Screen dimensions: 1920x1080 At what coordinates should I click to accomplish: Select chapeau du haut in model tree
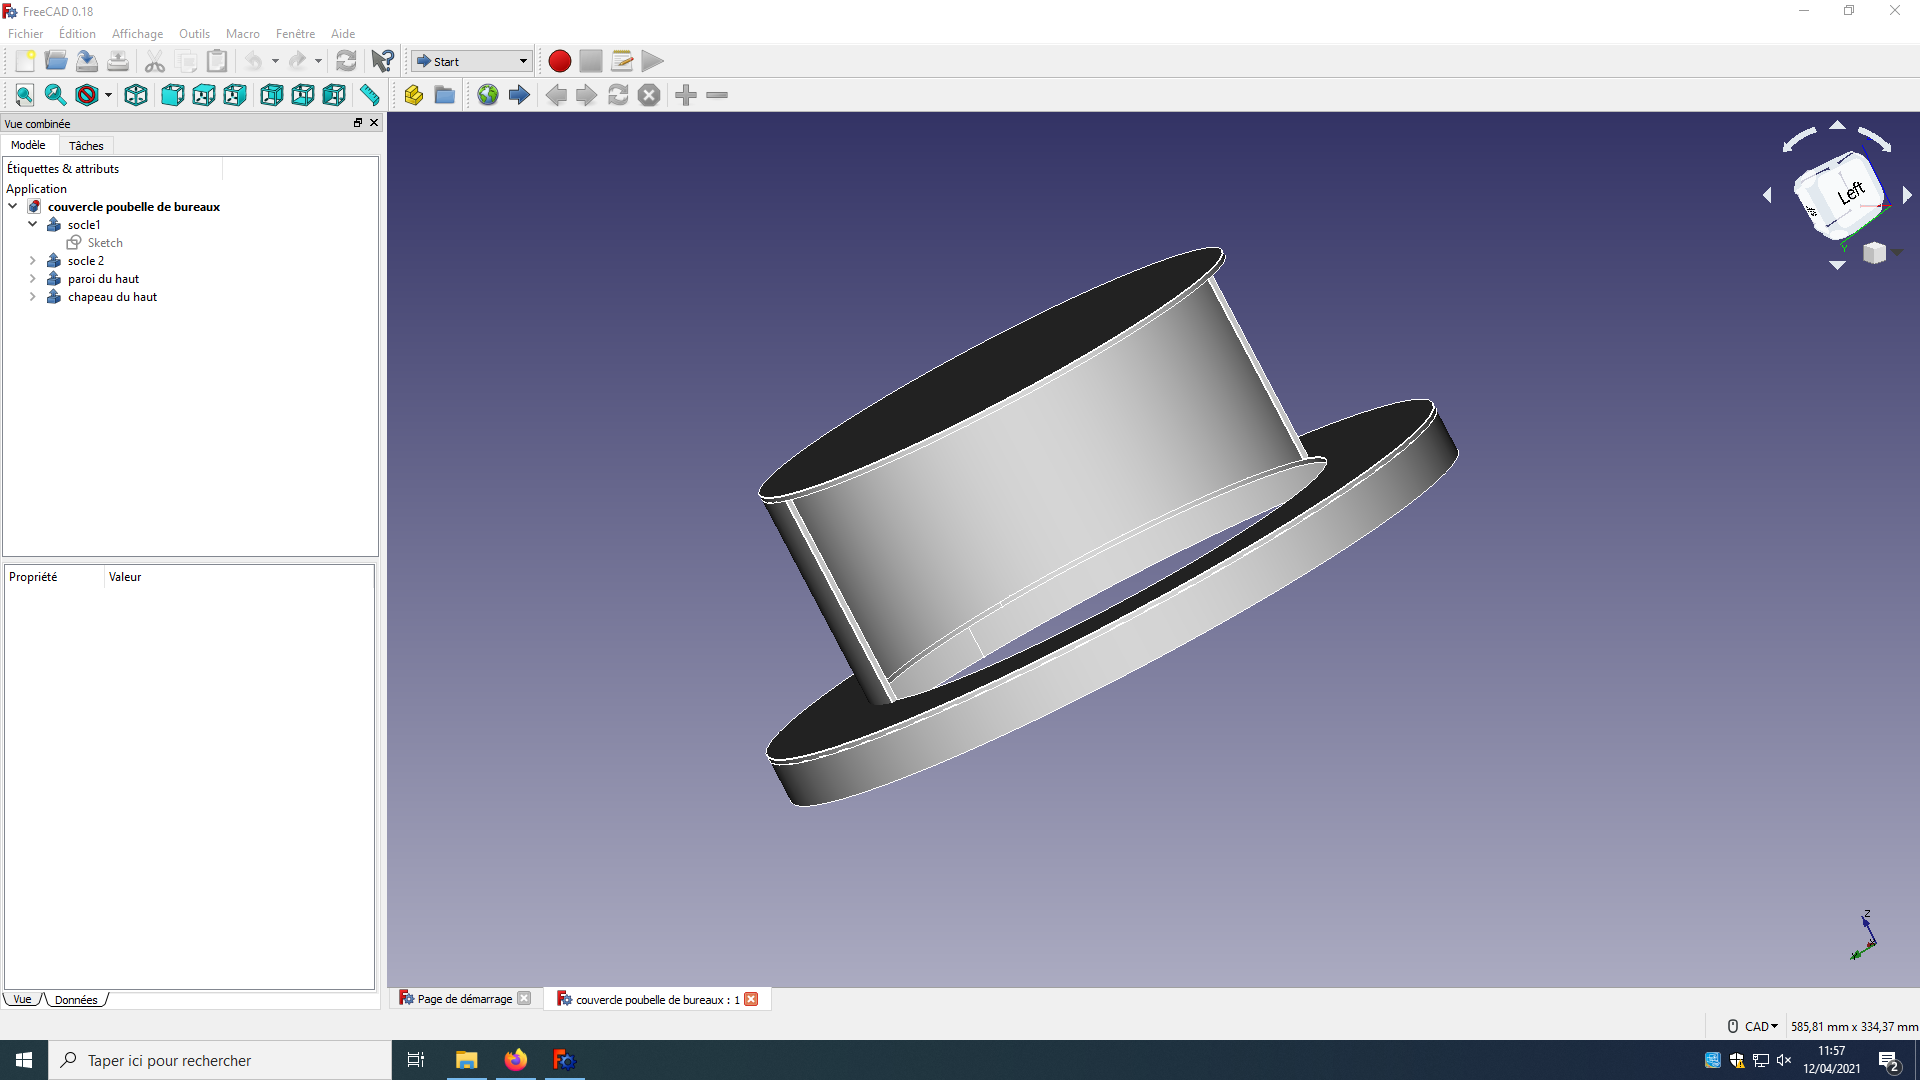[x=112, y=297]
